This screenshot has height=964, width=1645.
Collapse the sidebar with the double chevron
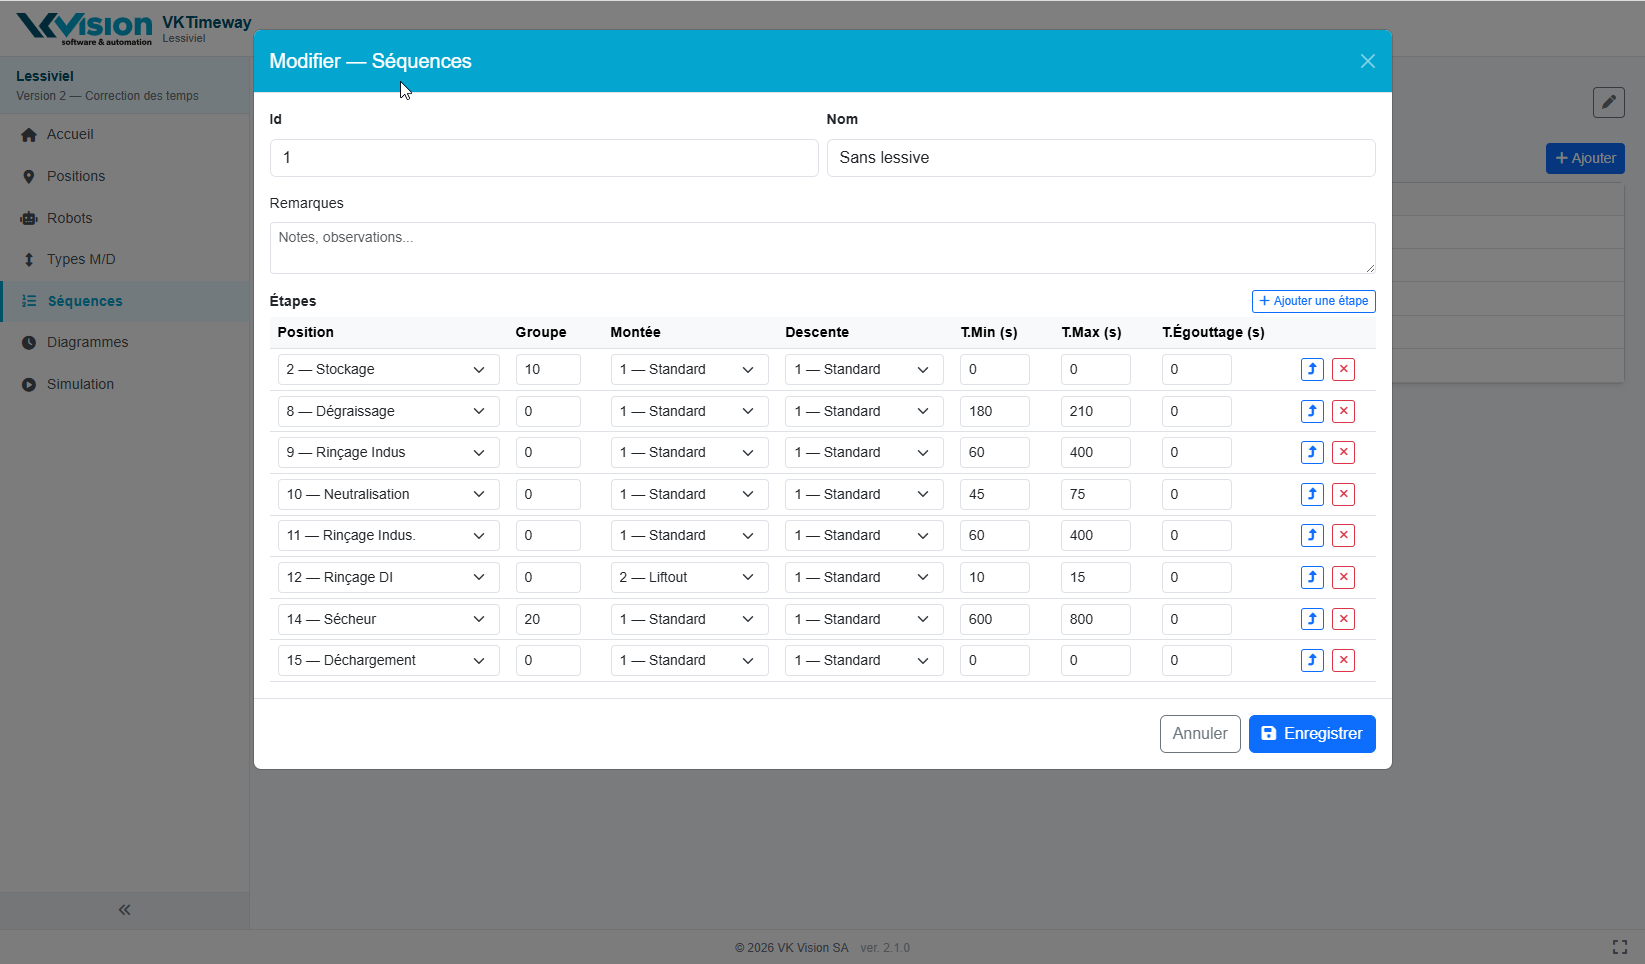pos(124,910)
